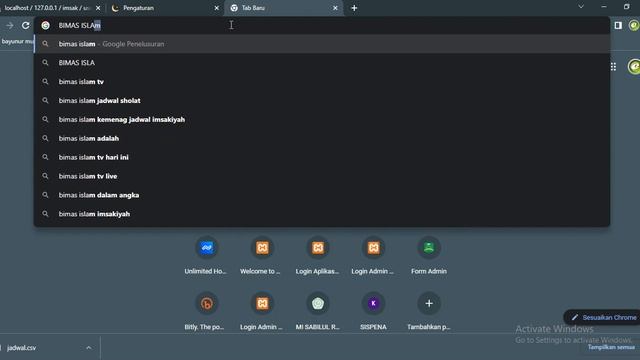Choose the "bimas islam tv live" suggestion
The height and width of the screenshot is (360, 640).
(x=322, y=176)
